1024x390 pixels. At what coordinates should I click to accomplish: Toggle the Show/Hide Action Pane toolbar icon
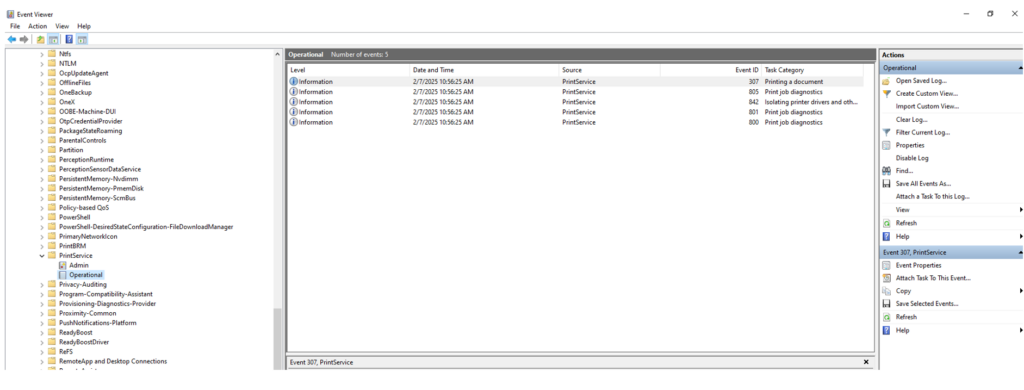(x=82, y=40)
